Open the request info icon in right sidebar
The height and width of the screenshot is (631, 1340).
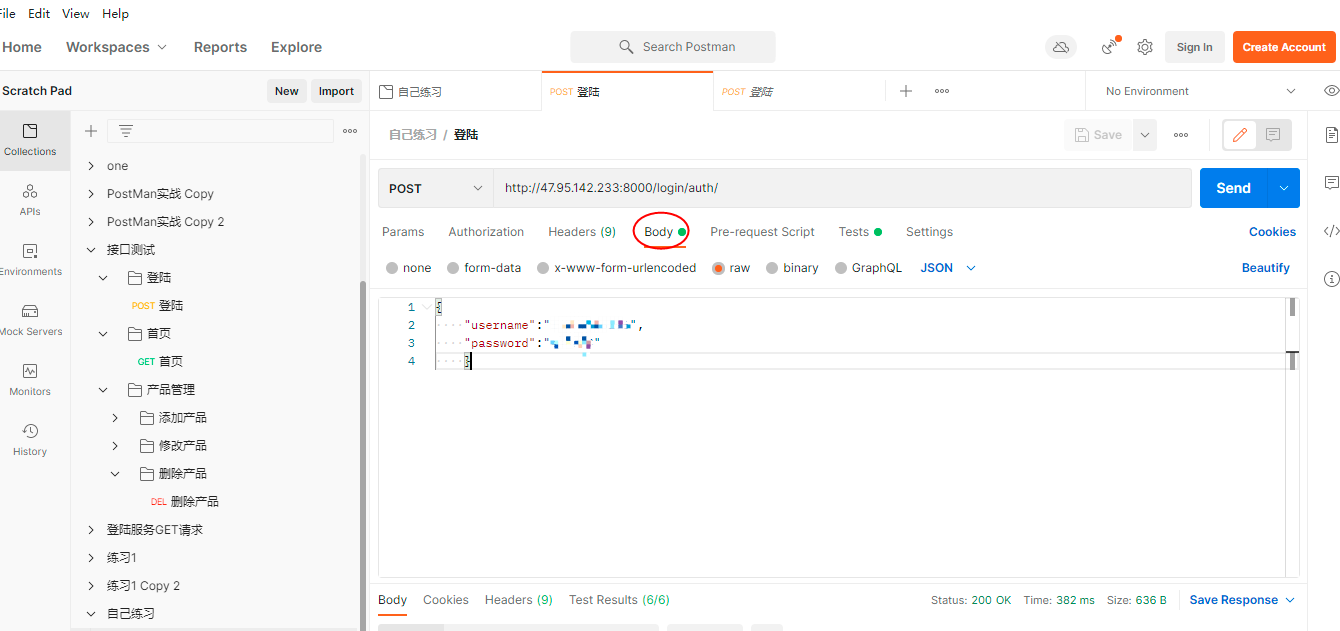(x=1331, y=279)
